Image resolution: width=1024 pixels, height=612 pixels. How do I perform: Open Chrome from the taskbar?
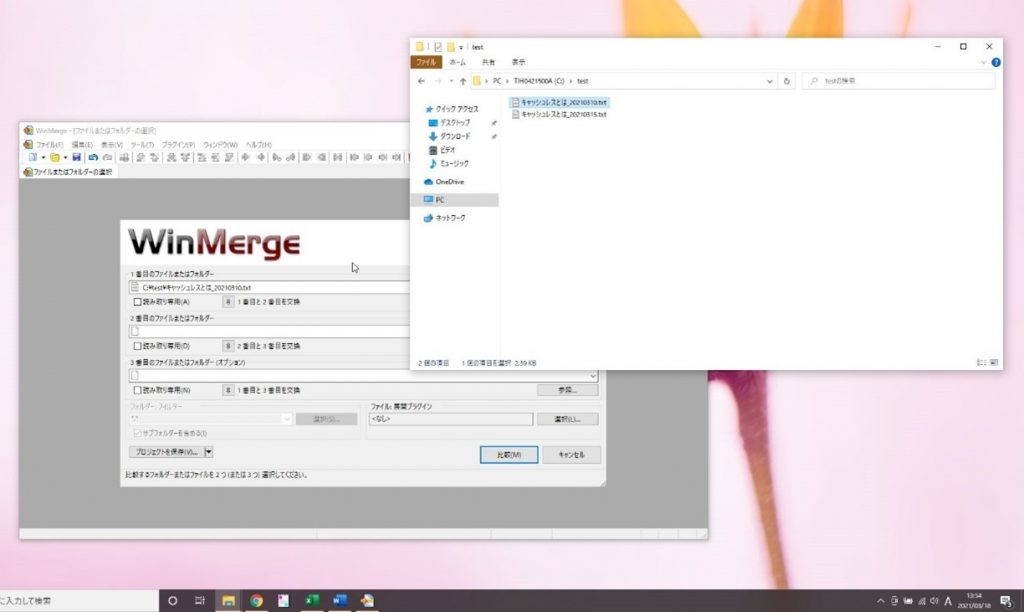[x=256, y=600]
